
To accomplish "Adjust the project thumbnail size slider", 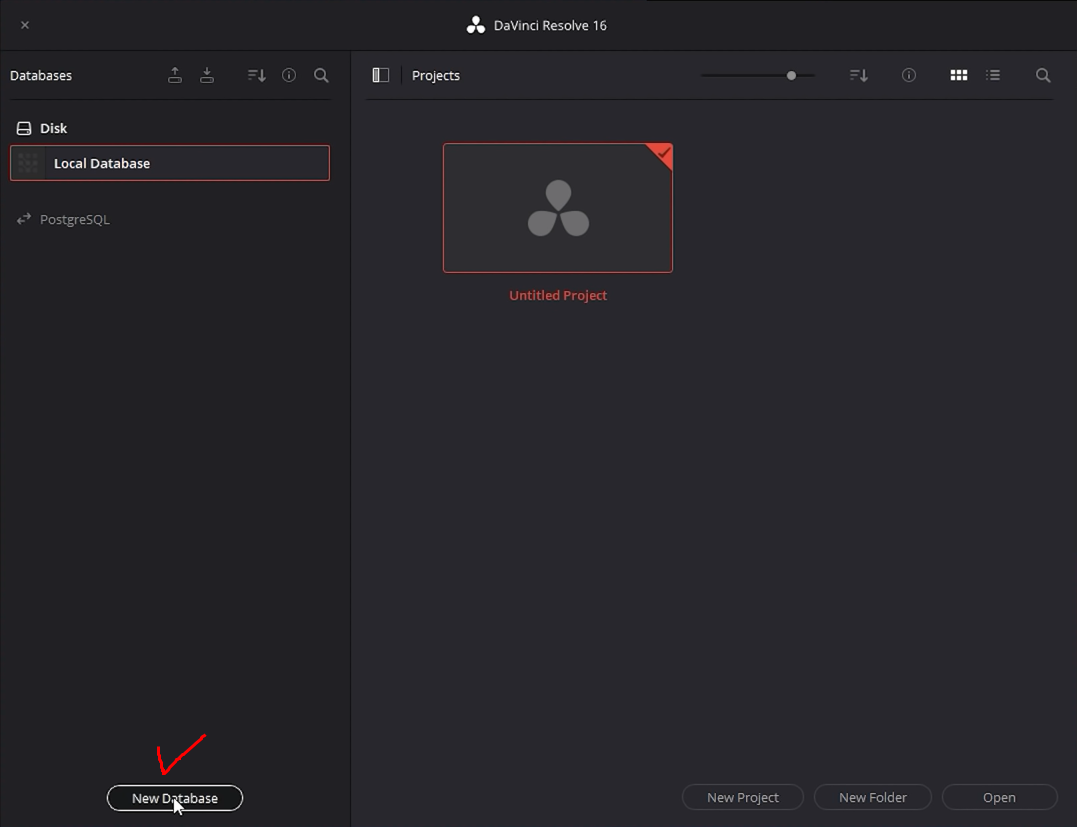I will (x=791, y=75).
